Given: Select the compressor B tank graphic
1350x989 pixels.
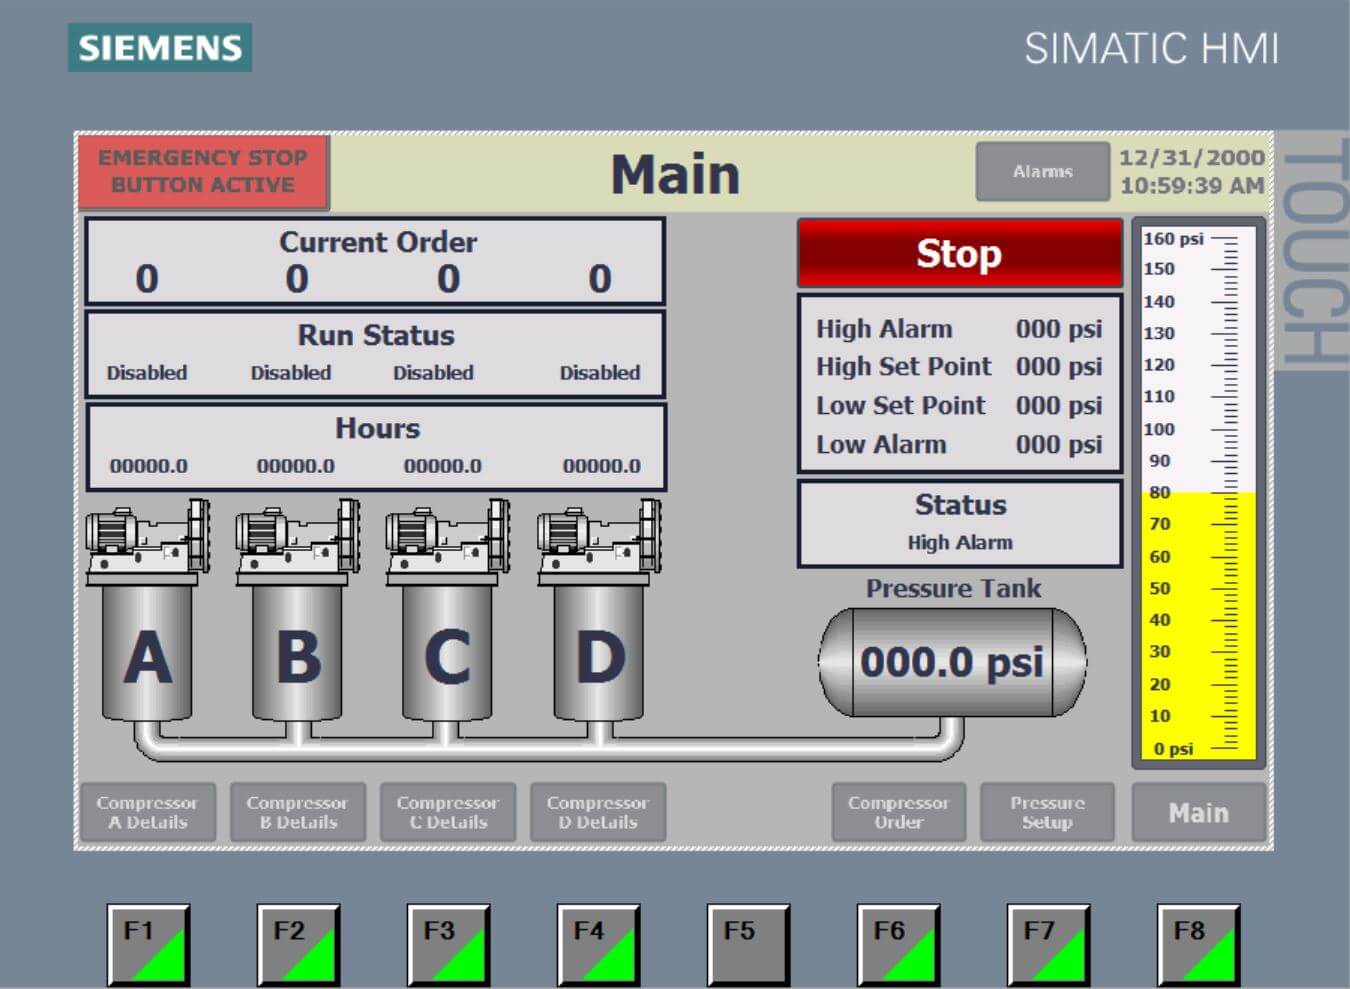Looking at the screenshot, I should pyautogui.click(x=297, y=650).
